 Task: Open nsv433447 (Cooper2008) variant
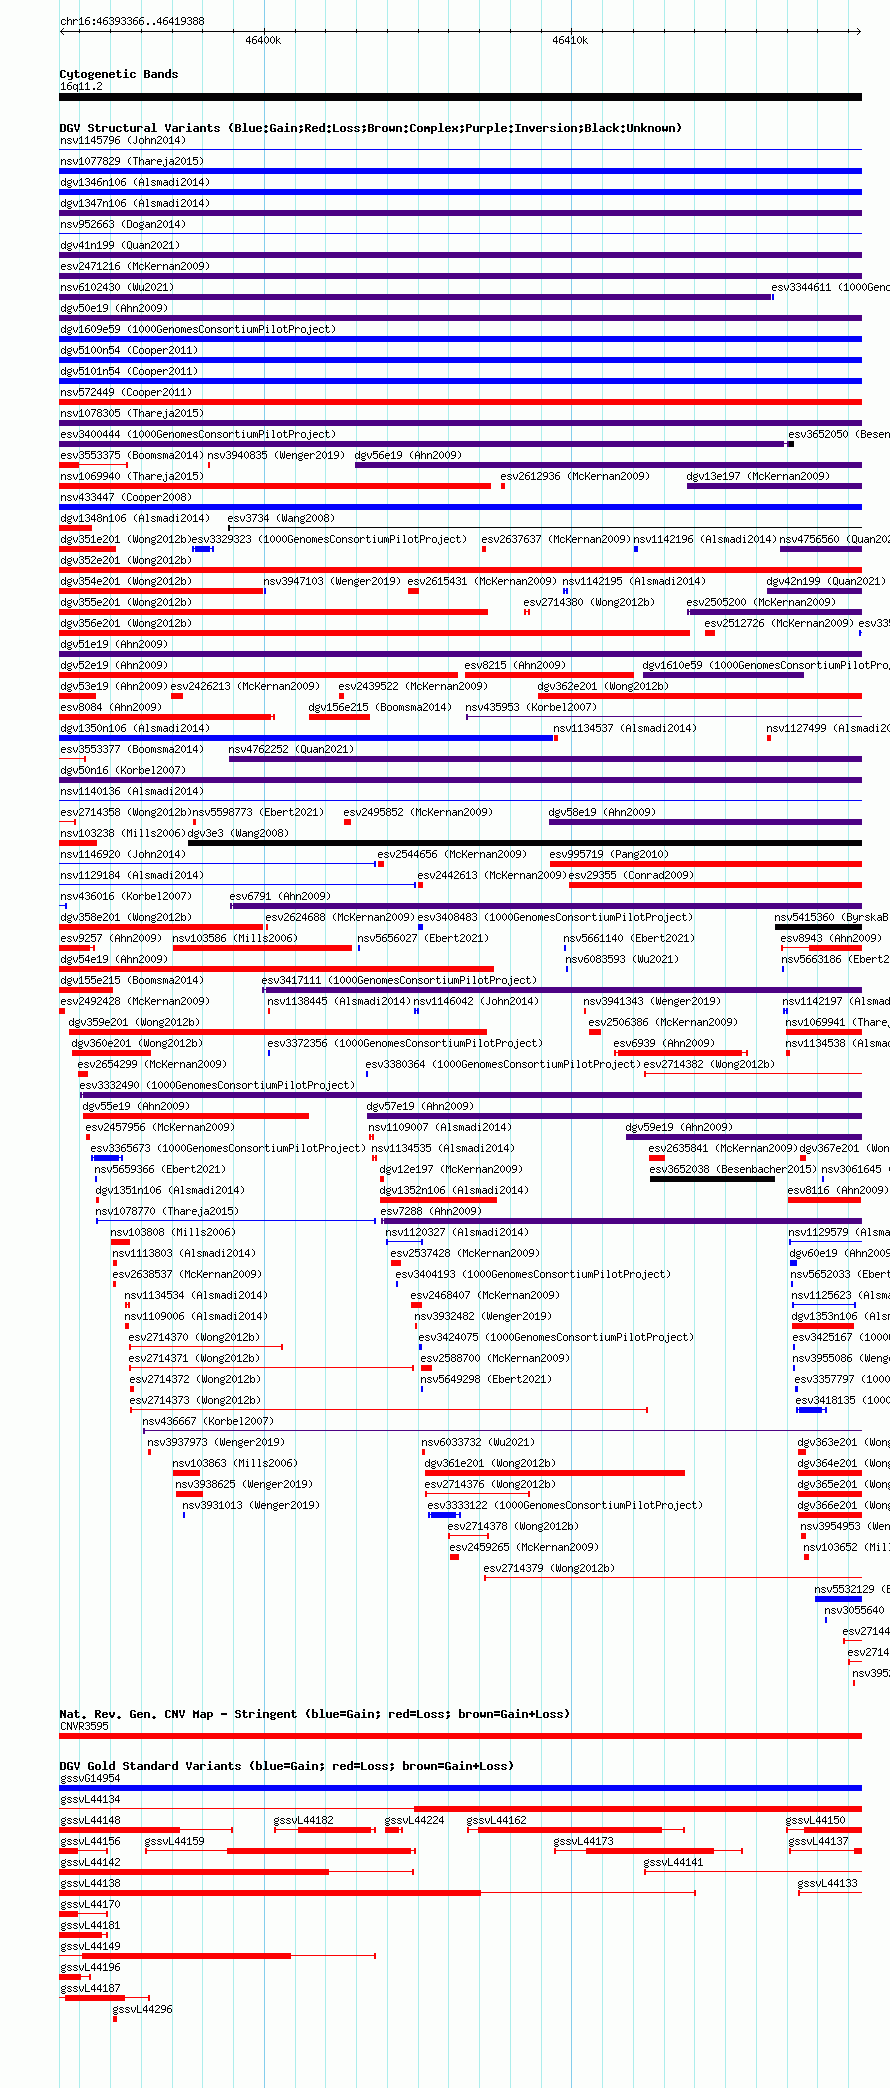[x=126, y=497]
